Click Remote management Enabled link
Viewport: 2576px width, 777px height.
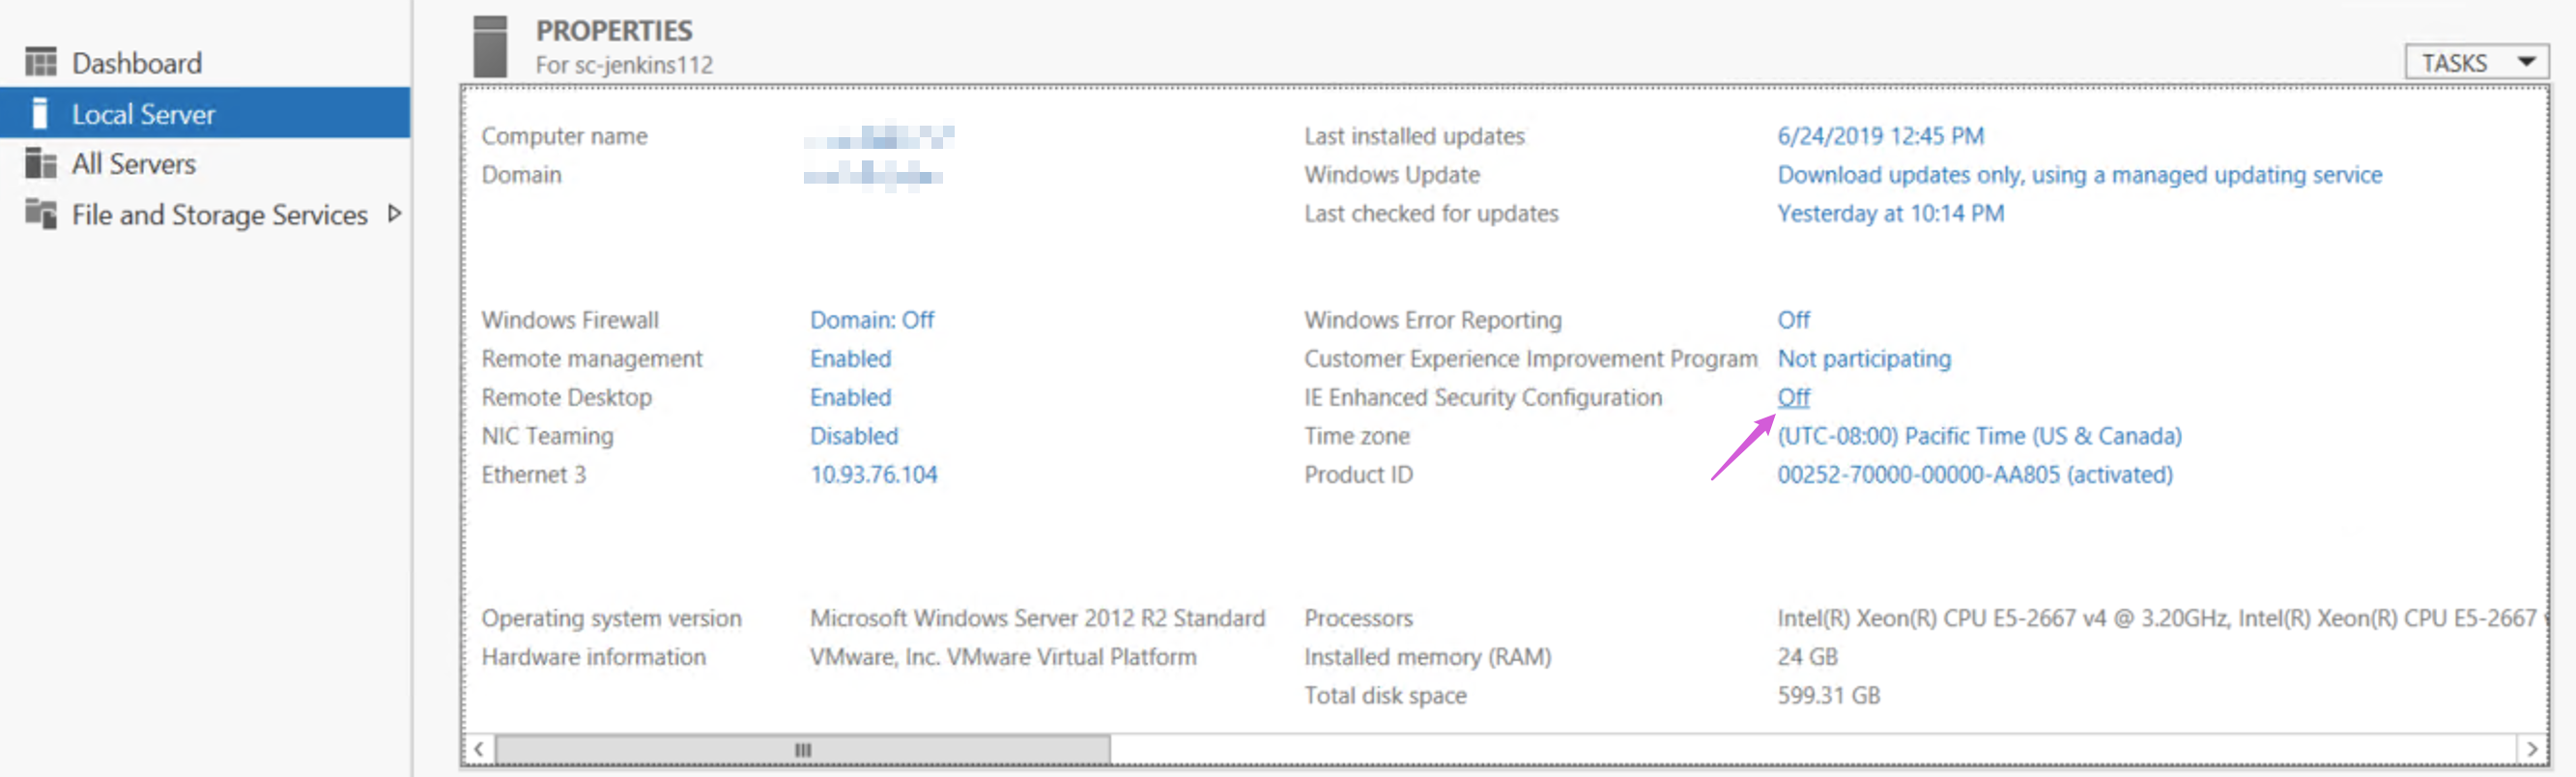point(850,358)
